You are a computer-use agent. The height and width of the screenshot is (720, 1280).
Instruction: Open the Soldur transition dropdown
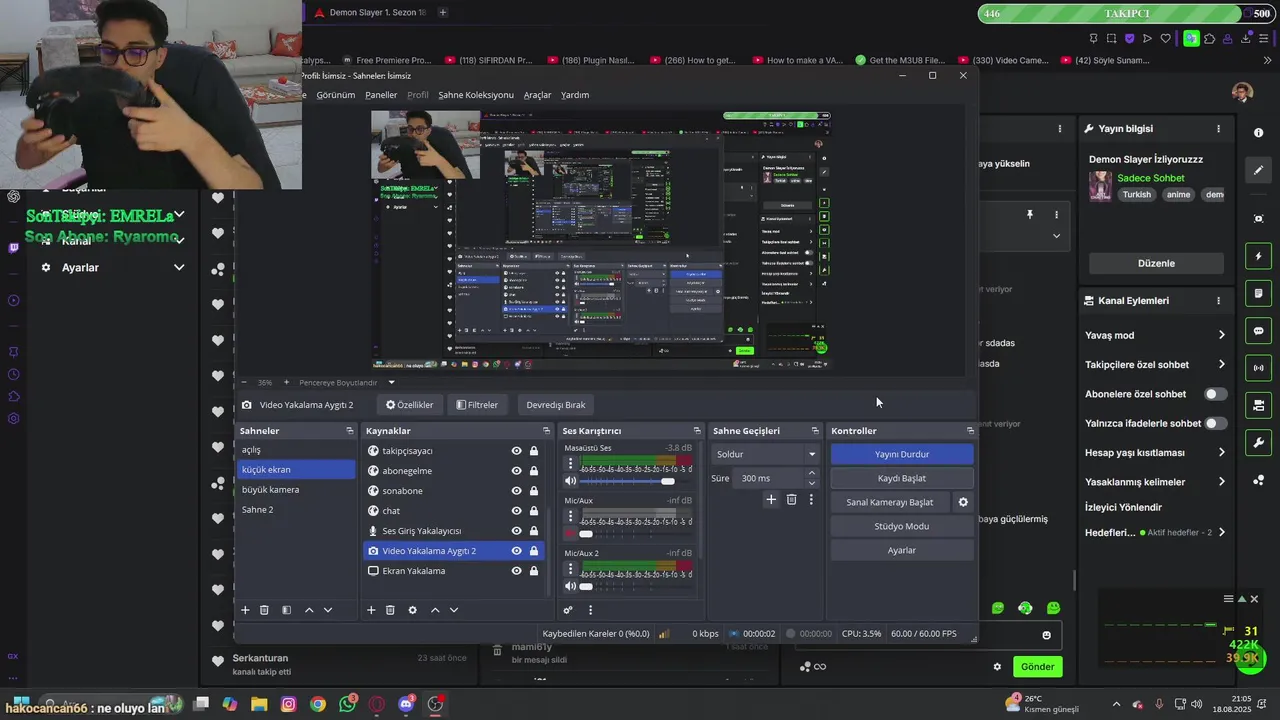click(x=766, y=454)
